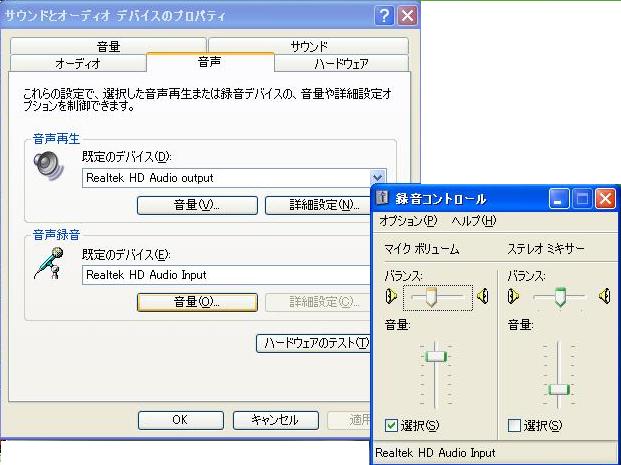Open the ハードウェア tab
The image size is (621, 465).
pyautogui.click(x=341, y=63)
